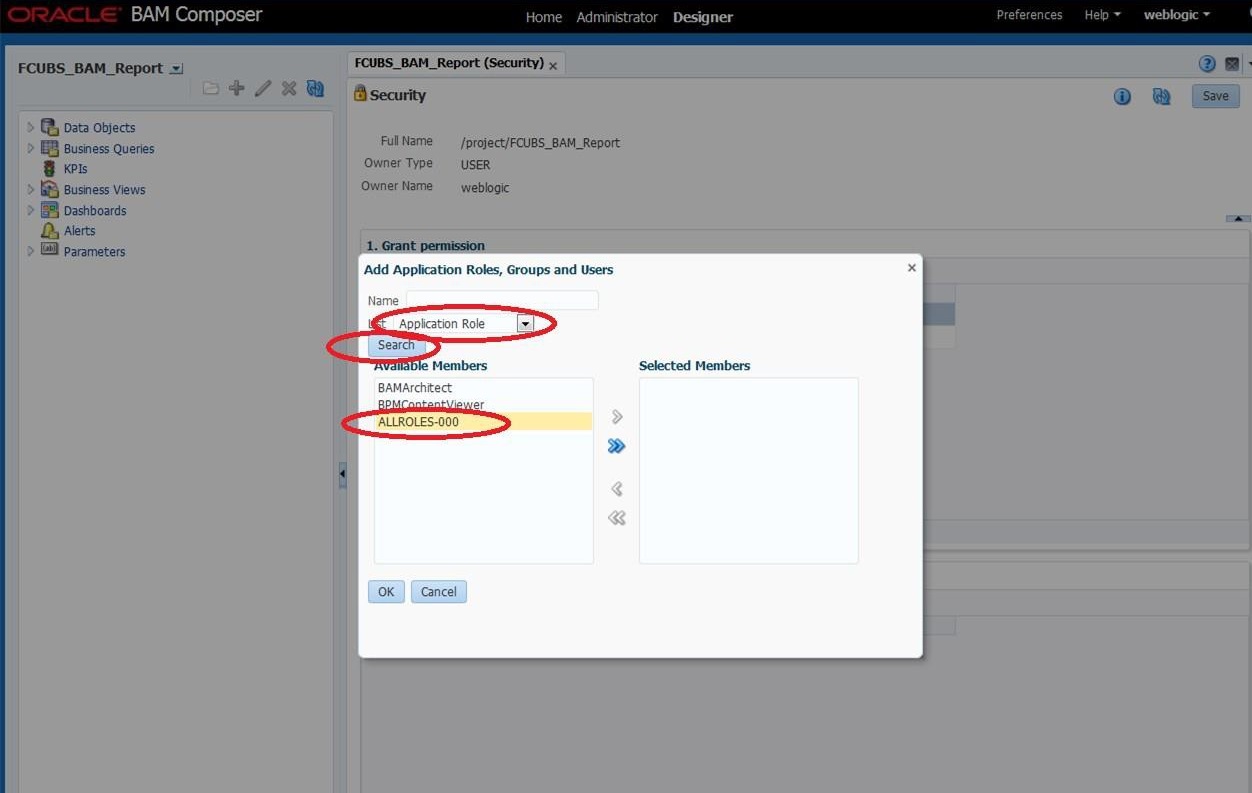Screen dimensions: 1252x793
Task: Expand the Data Objects tree node
Action: (x=30, y=127)
